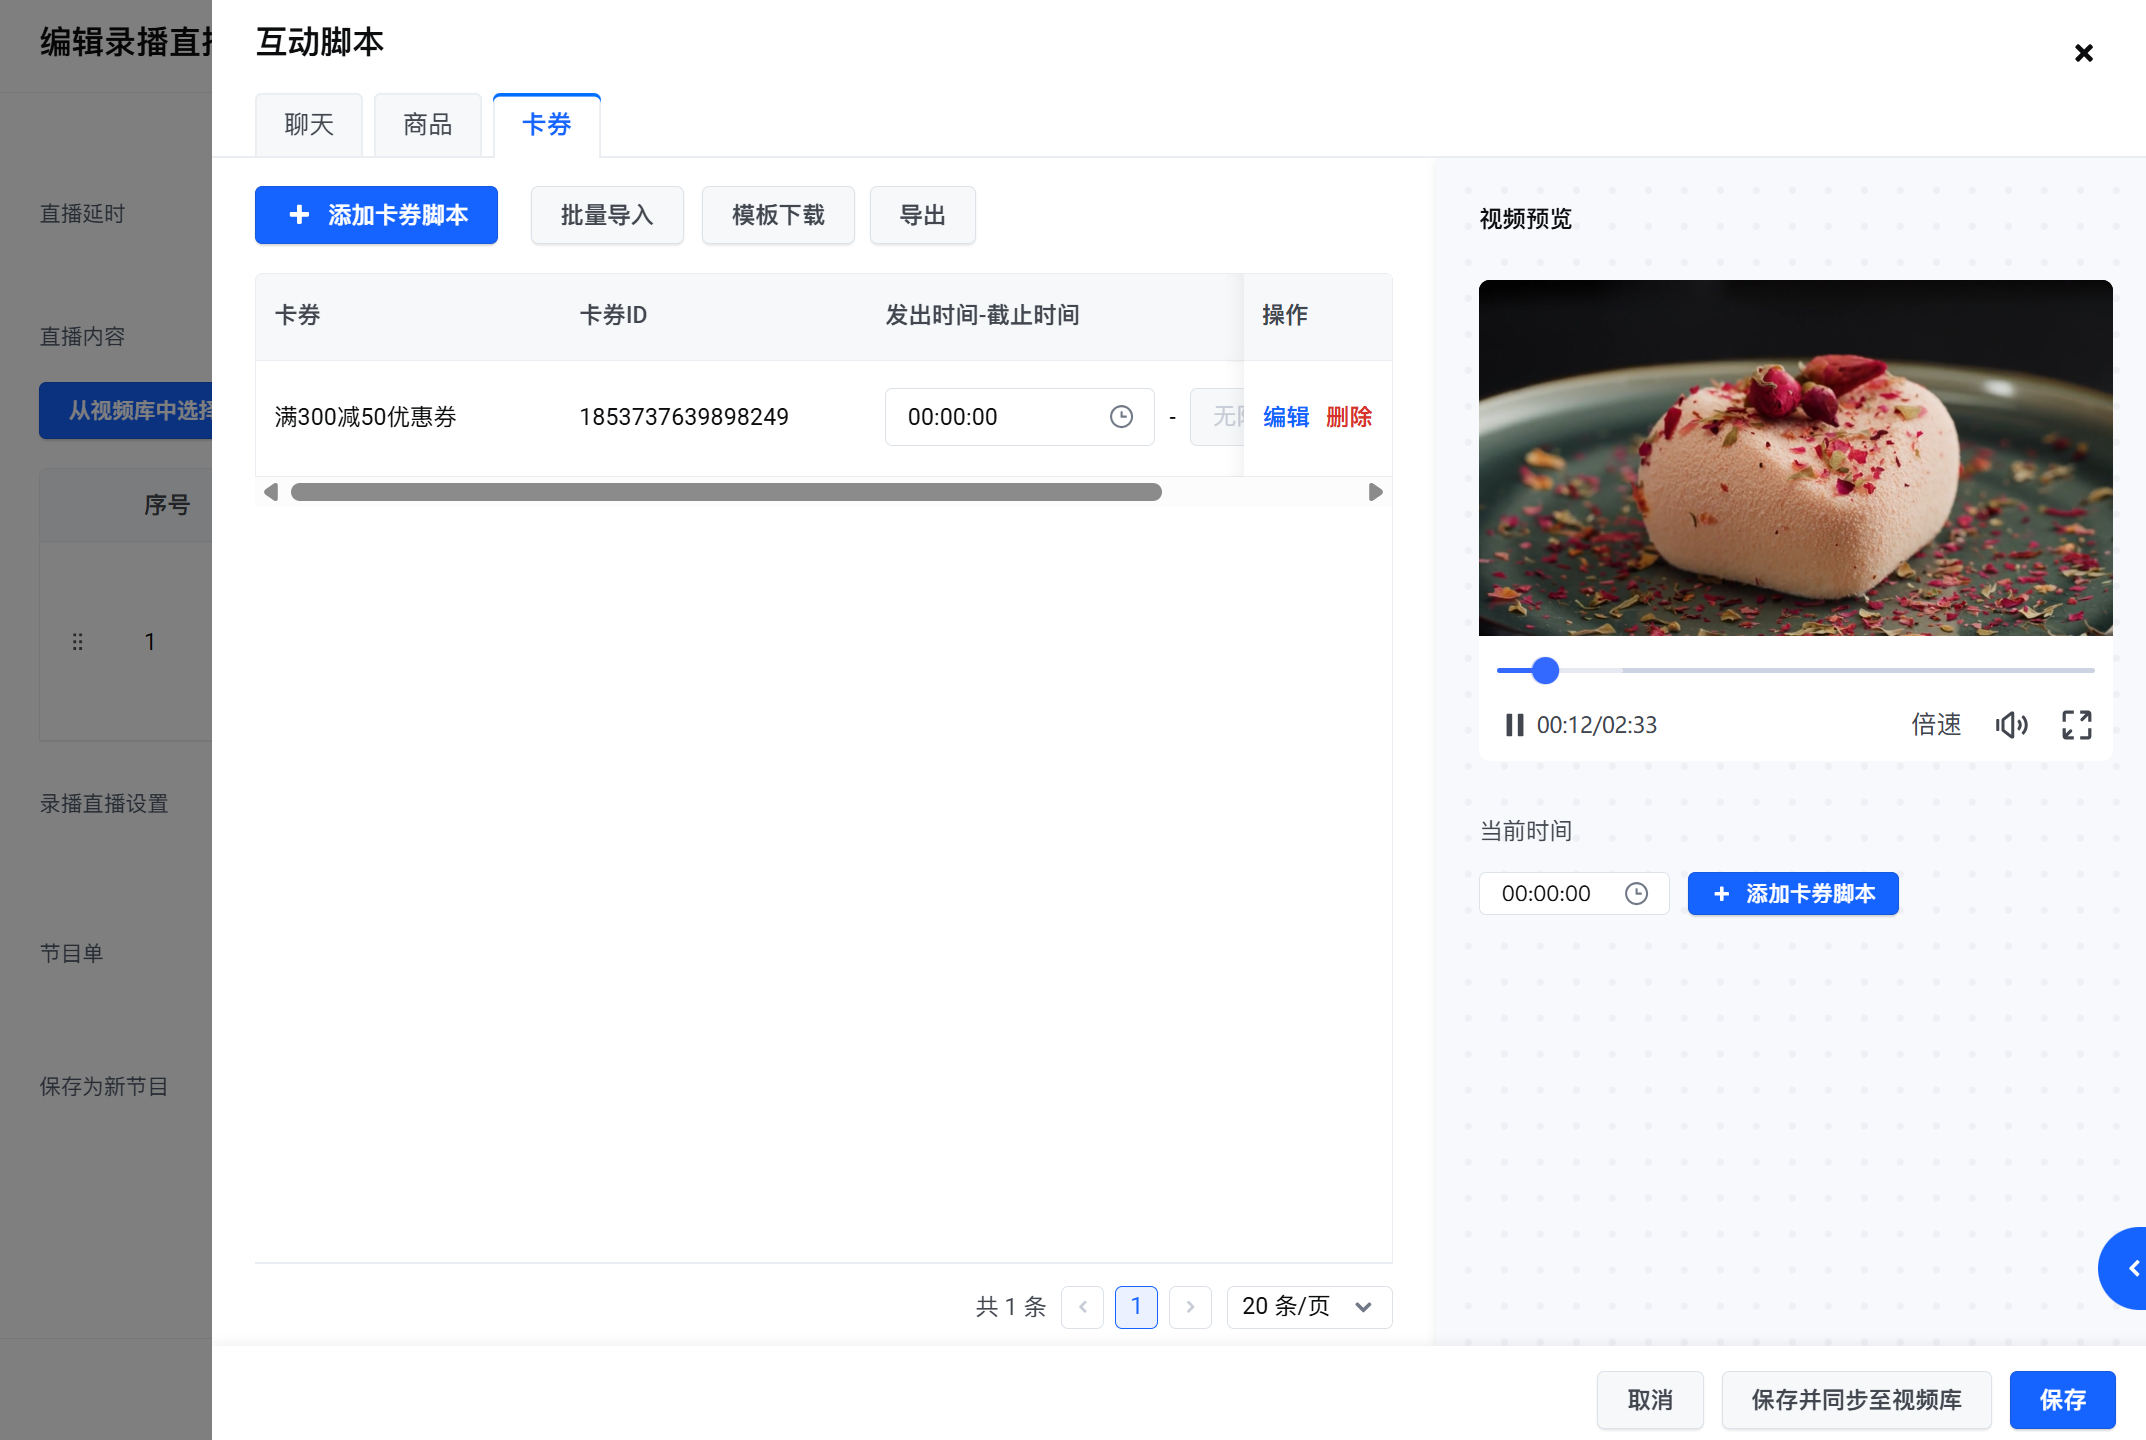Enter fullscreen video preview mode
Image resolution: width=2146 pixels, height=1440 pixels.
(2076, 725)
